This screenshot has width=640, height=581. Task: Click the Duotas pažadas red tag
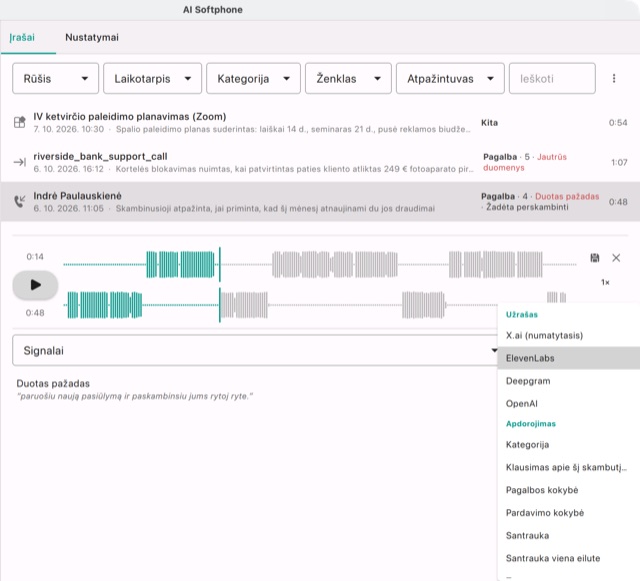pyautogui.click(x=567, y=196)
